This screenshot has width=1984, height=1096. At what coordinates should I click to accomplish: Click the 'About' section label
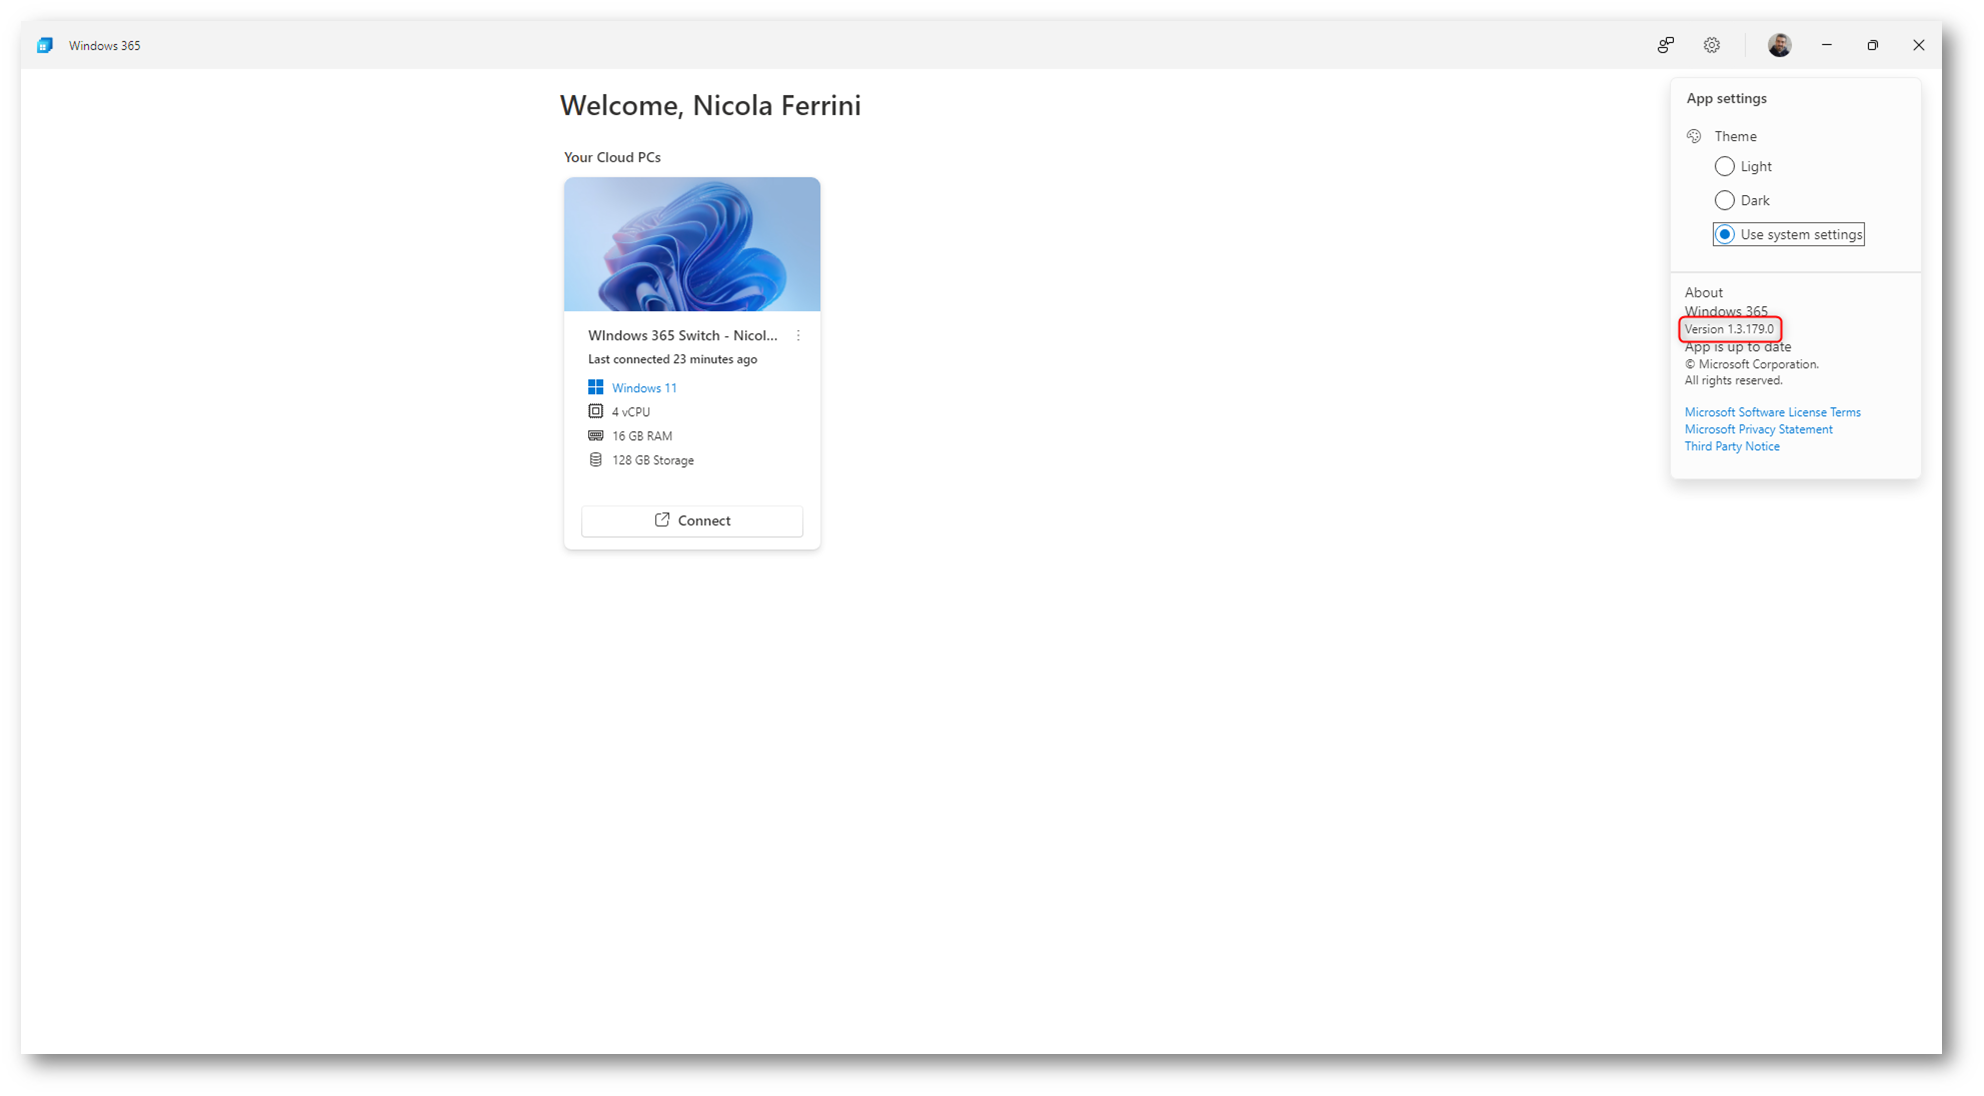click(1703, 293)
